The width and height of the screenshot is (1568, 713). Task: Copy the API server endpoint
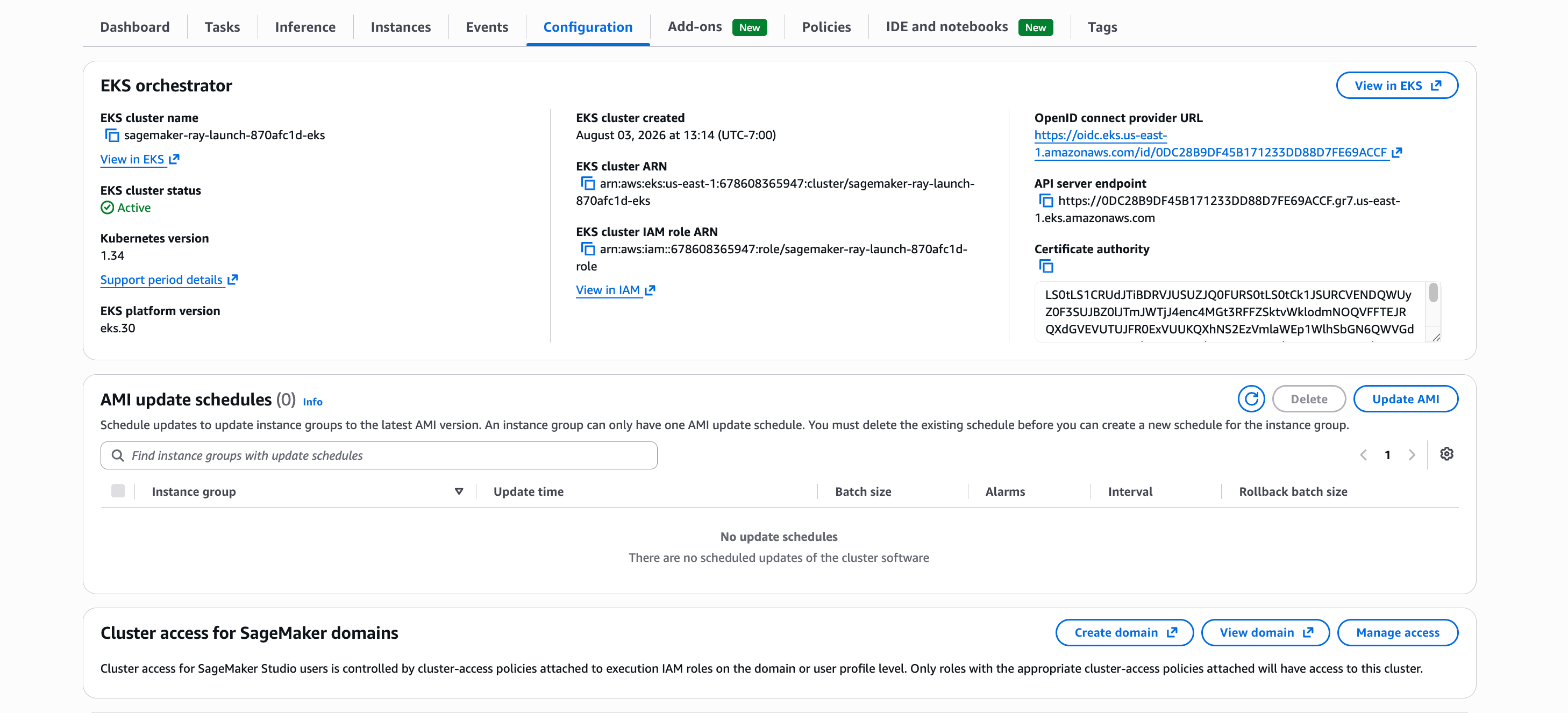1046,201
